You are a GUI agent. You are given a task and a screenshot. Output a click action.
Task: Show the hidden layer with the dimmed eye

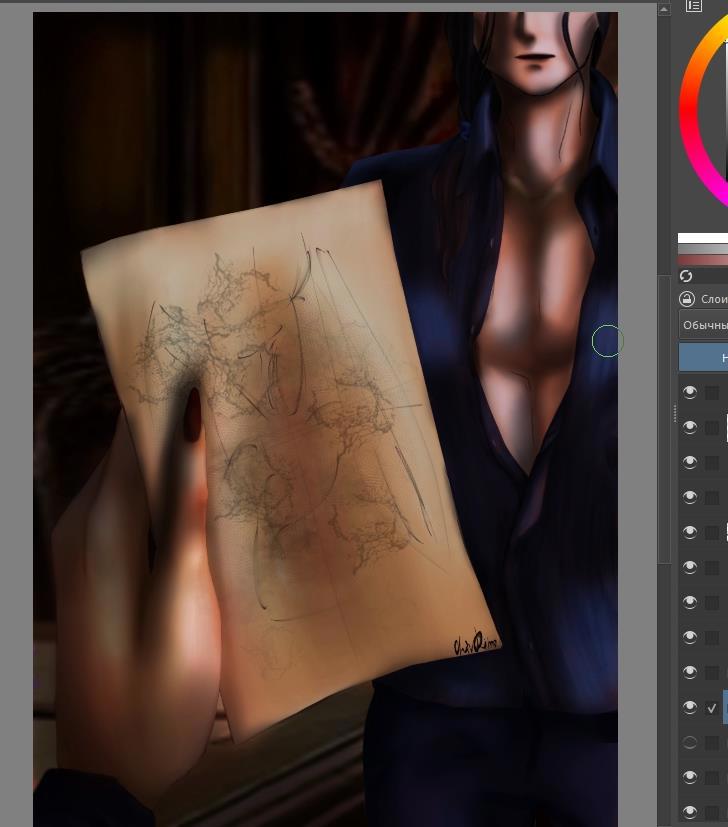tap(689, 743)
